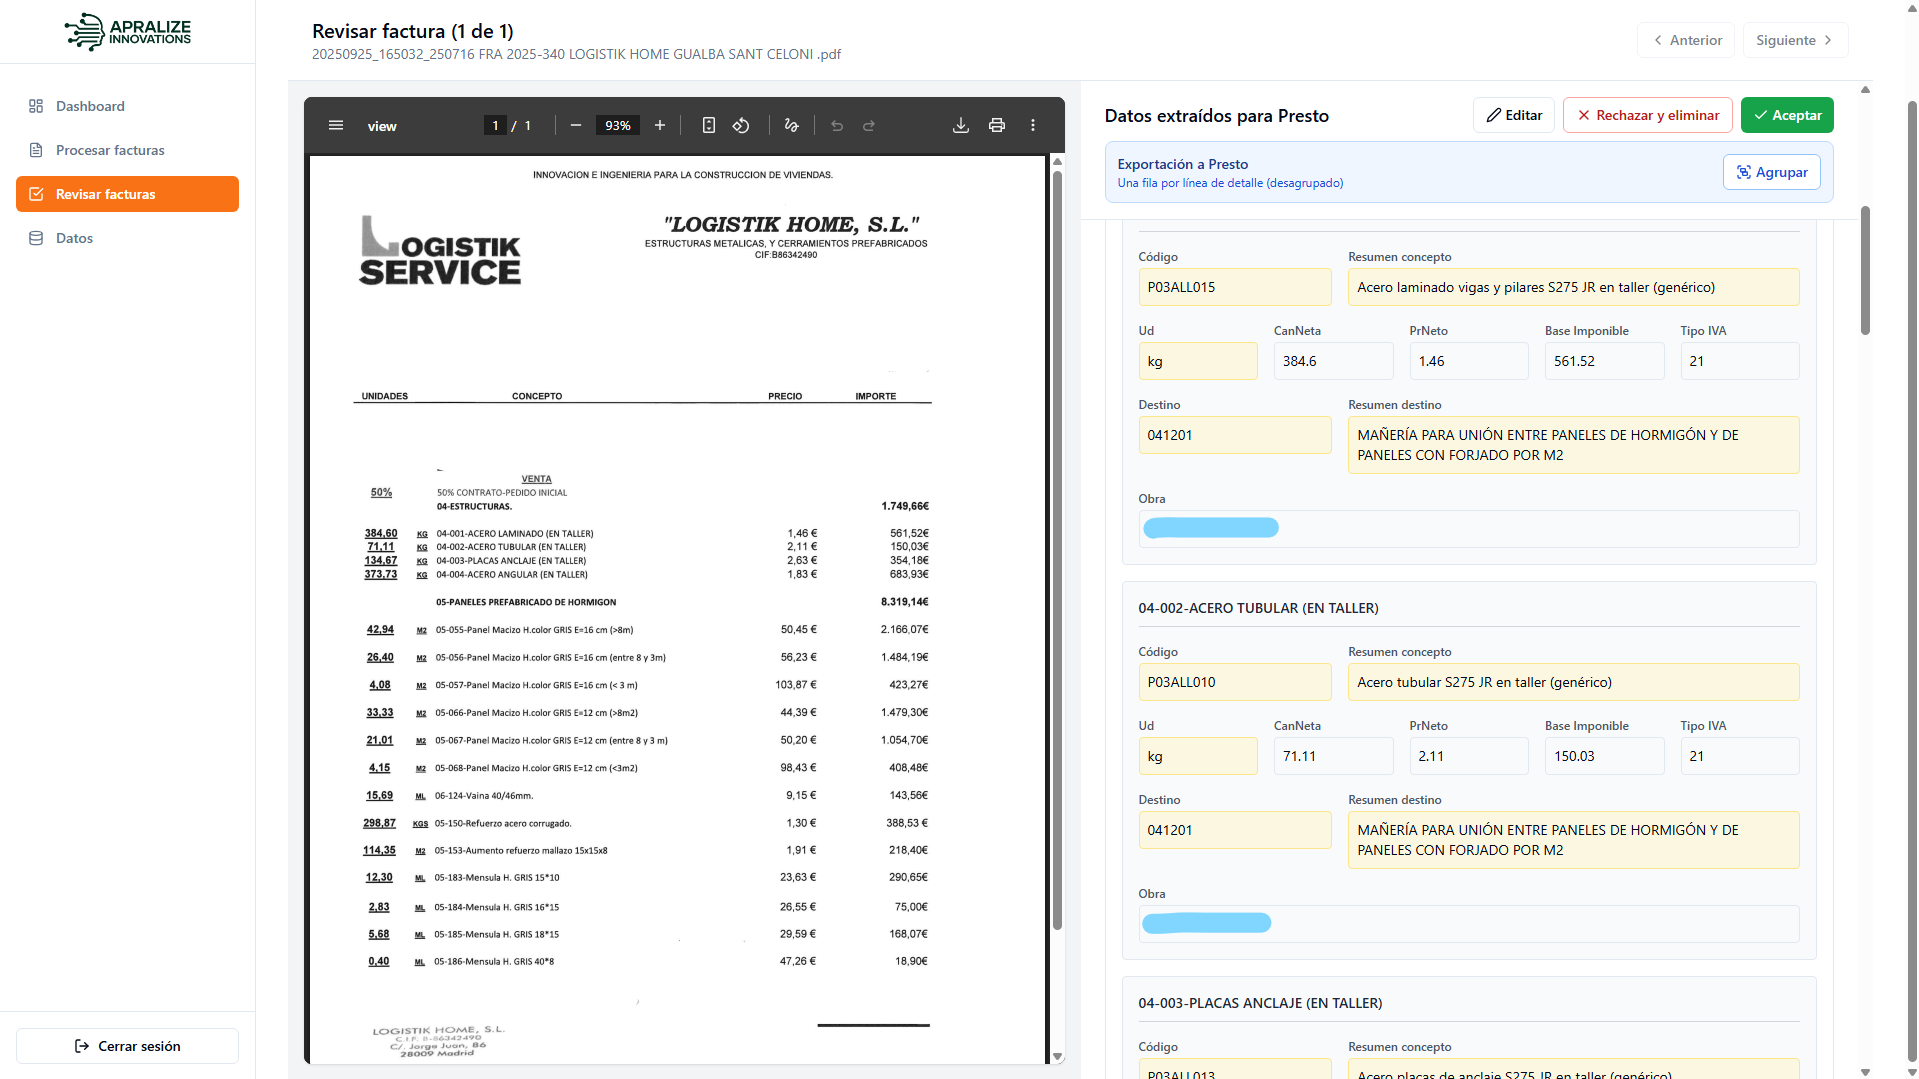Viewport: 1919px width, 1079px height.
Task: Click the extracted data panel scrollbar
Action: tap(1865, 270)
